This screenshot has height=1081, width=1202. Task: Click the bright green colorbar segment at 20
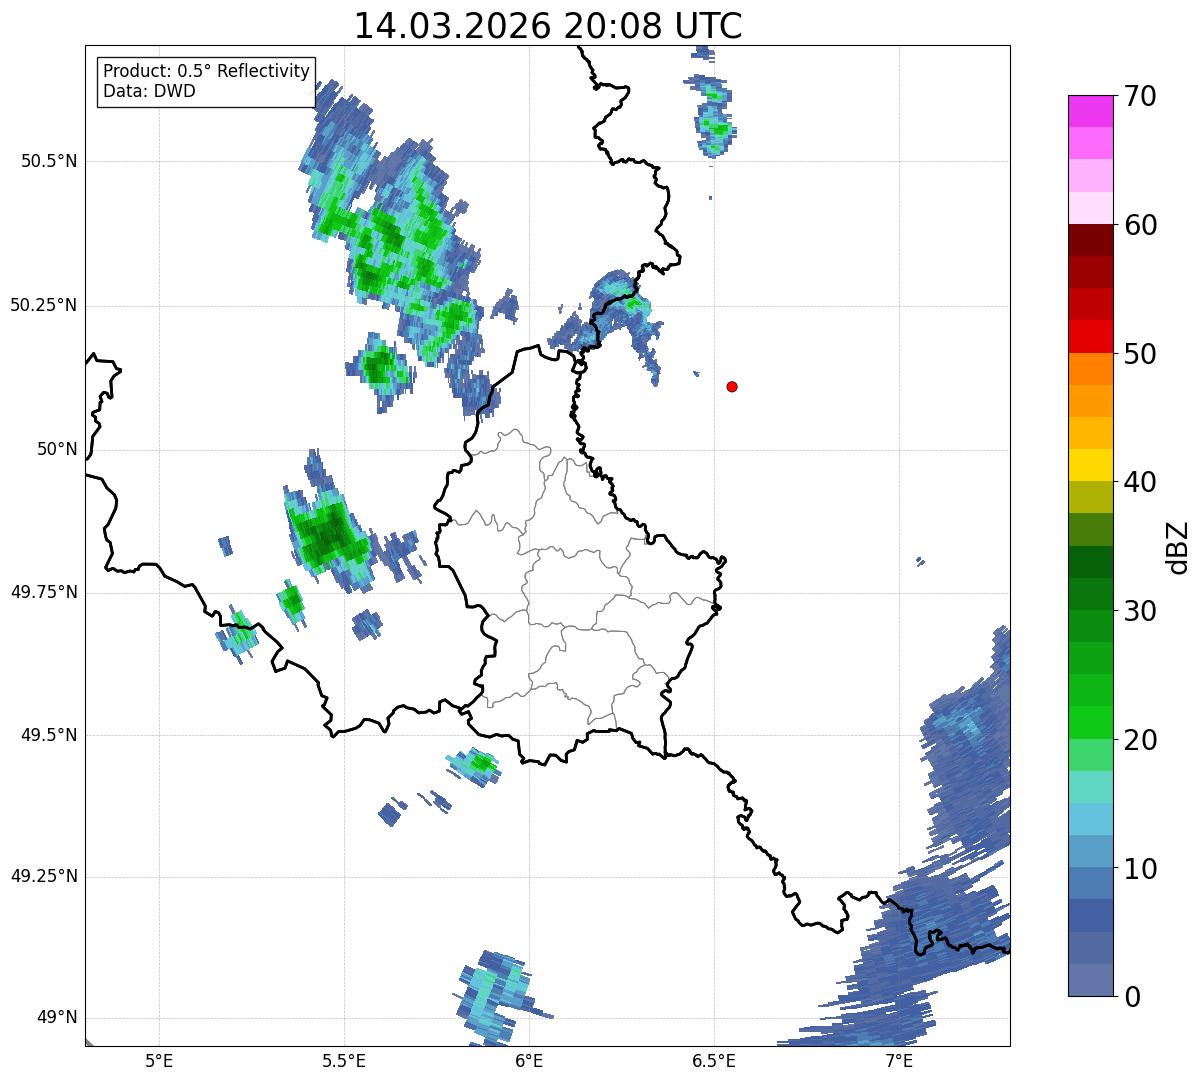coord(1091,723)
